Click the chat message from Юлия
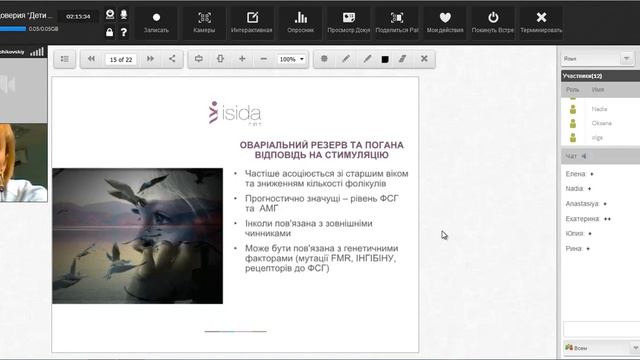This screenshot has height=360, width=640. 578,233
